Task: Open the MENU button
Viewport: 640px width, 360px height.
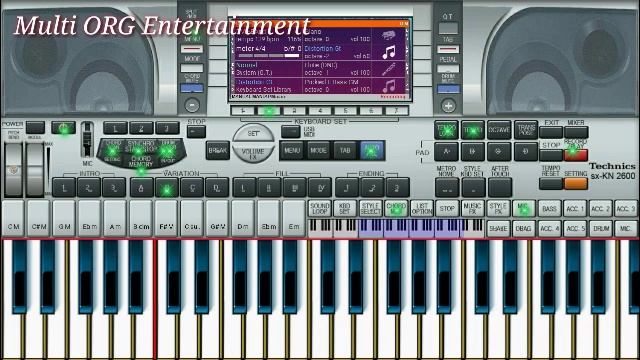Action: (292, 151)
